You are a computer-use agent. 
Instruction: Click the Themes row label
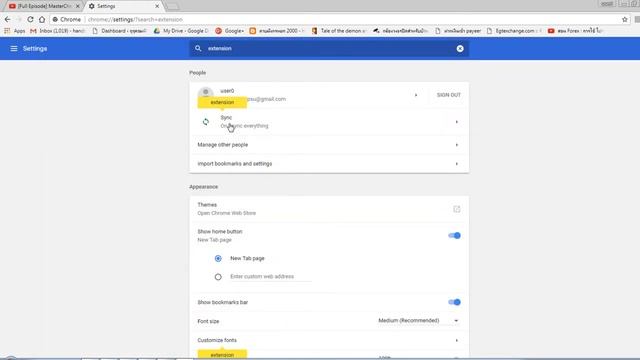coord(207,204)
